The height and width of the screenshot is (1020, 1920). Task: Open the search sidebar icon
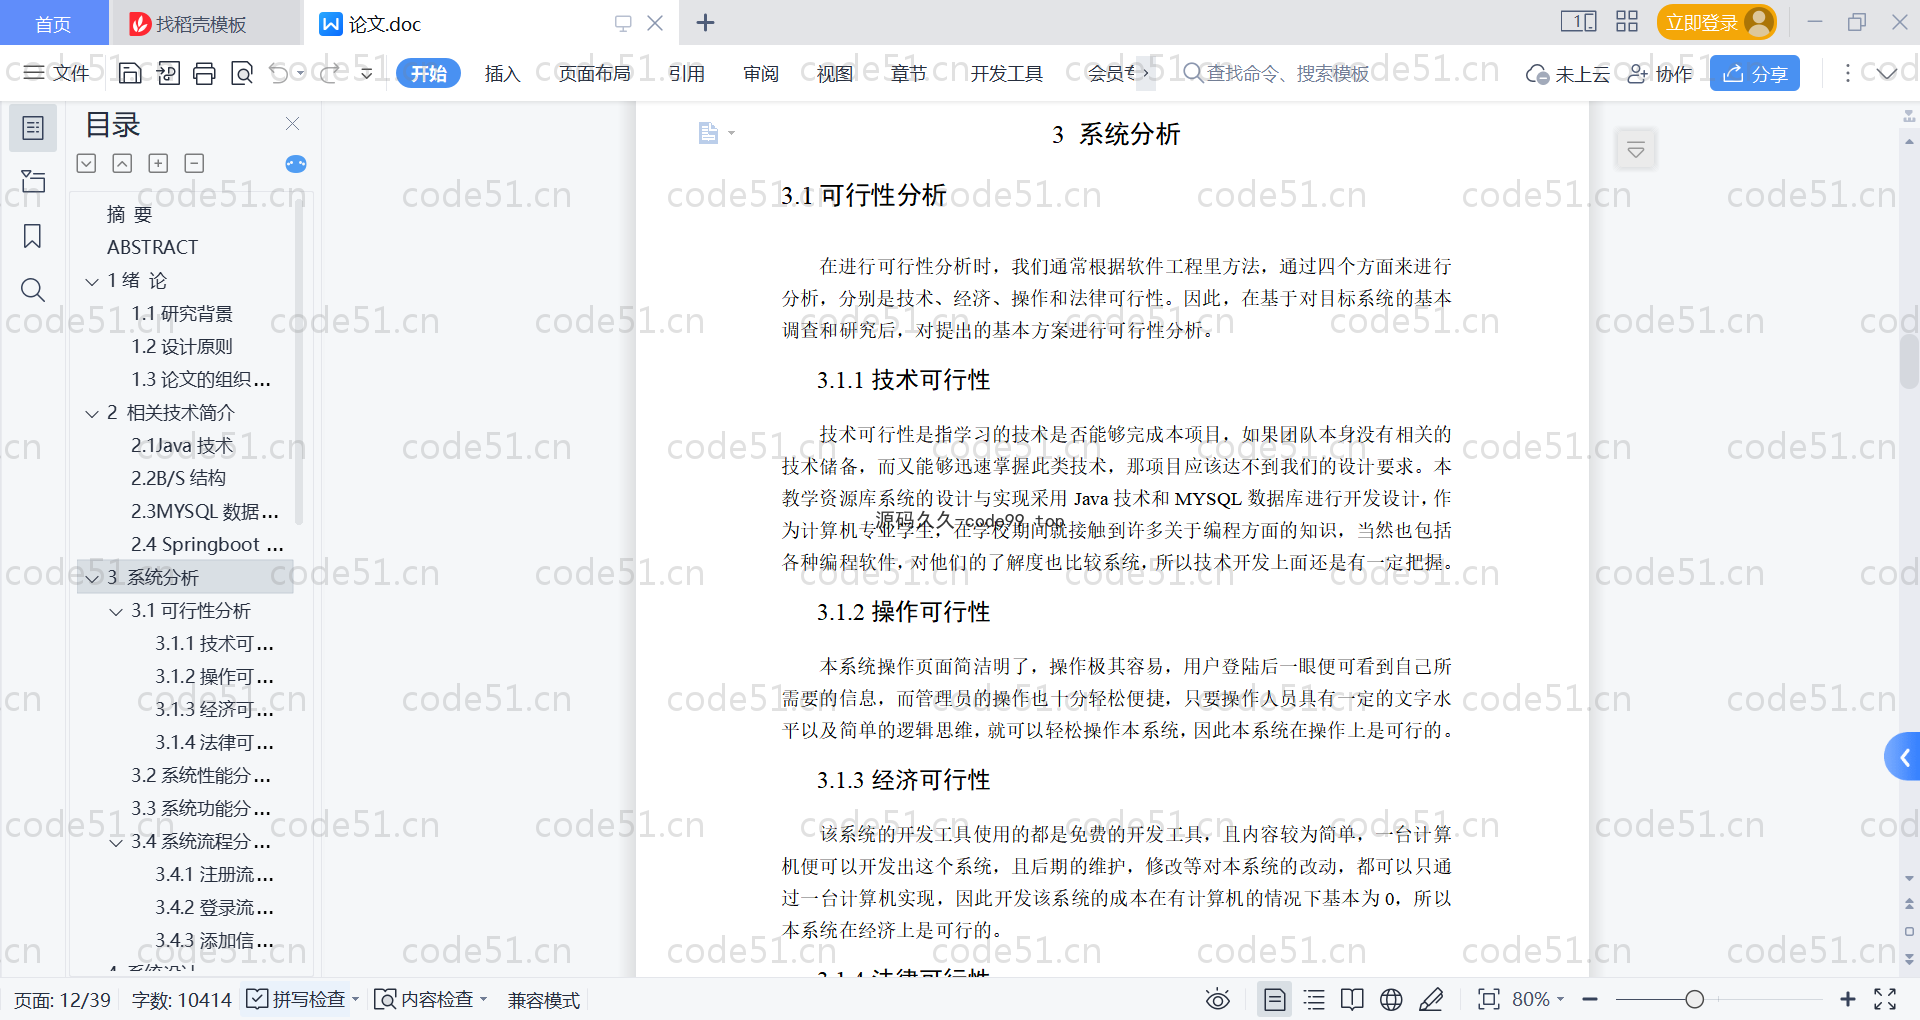[33, 290]
